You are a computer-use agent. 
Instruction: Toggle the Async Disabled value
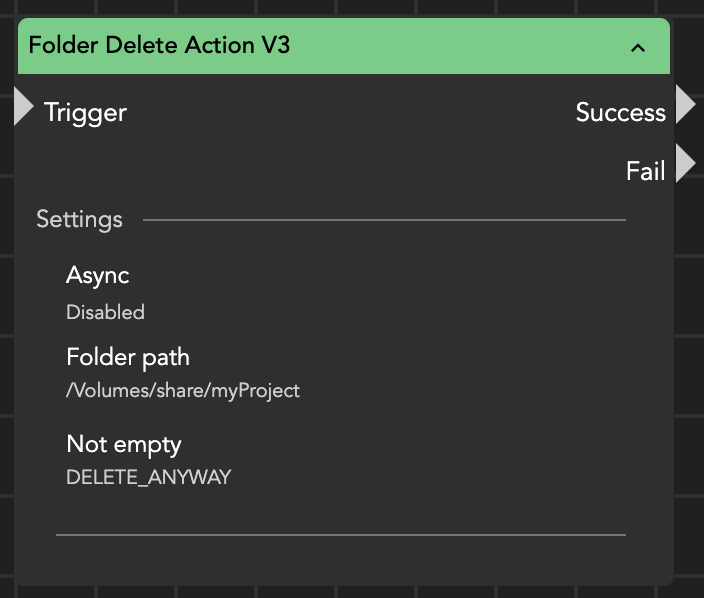[x=105, y=312]
